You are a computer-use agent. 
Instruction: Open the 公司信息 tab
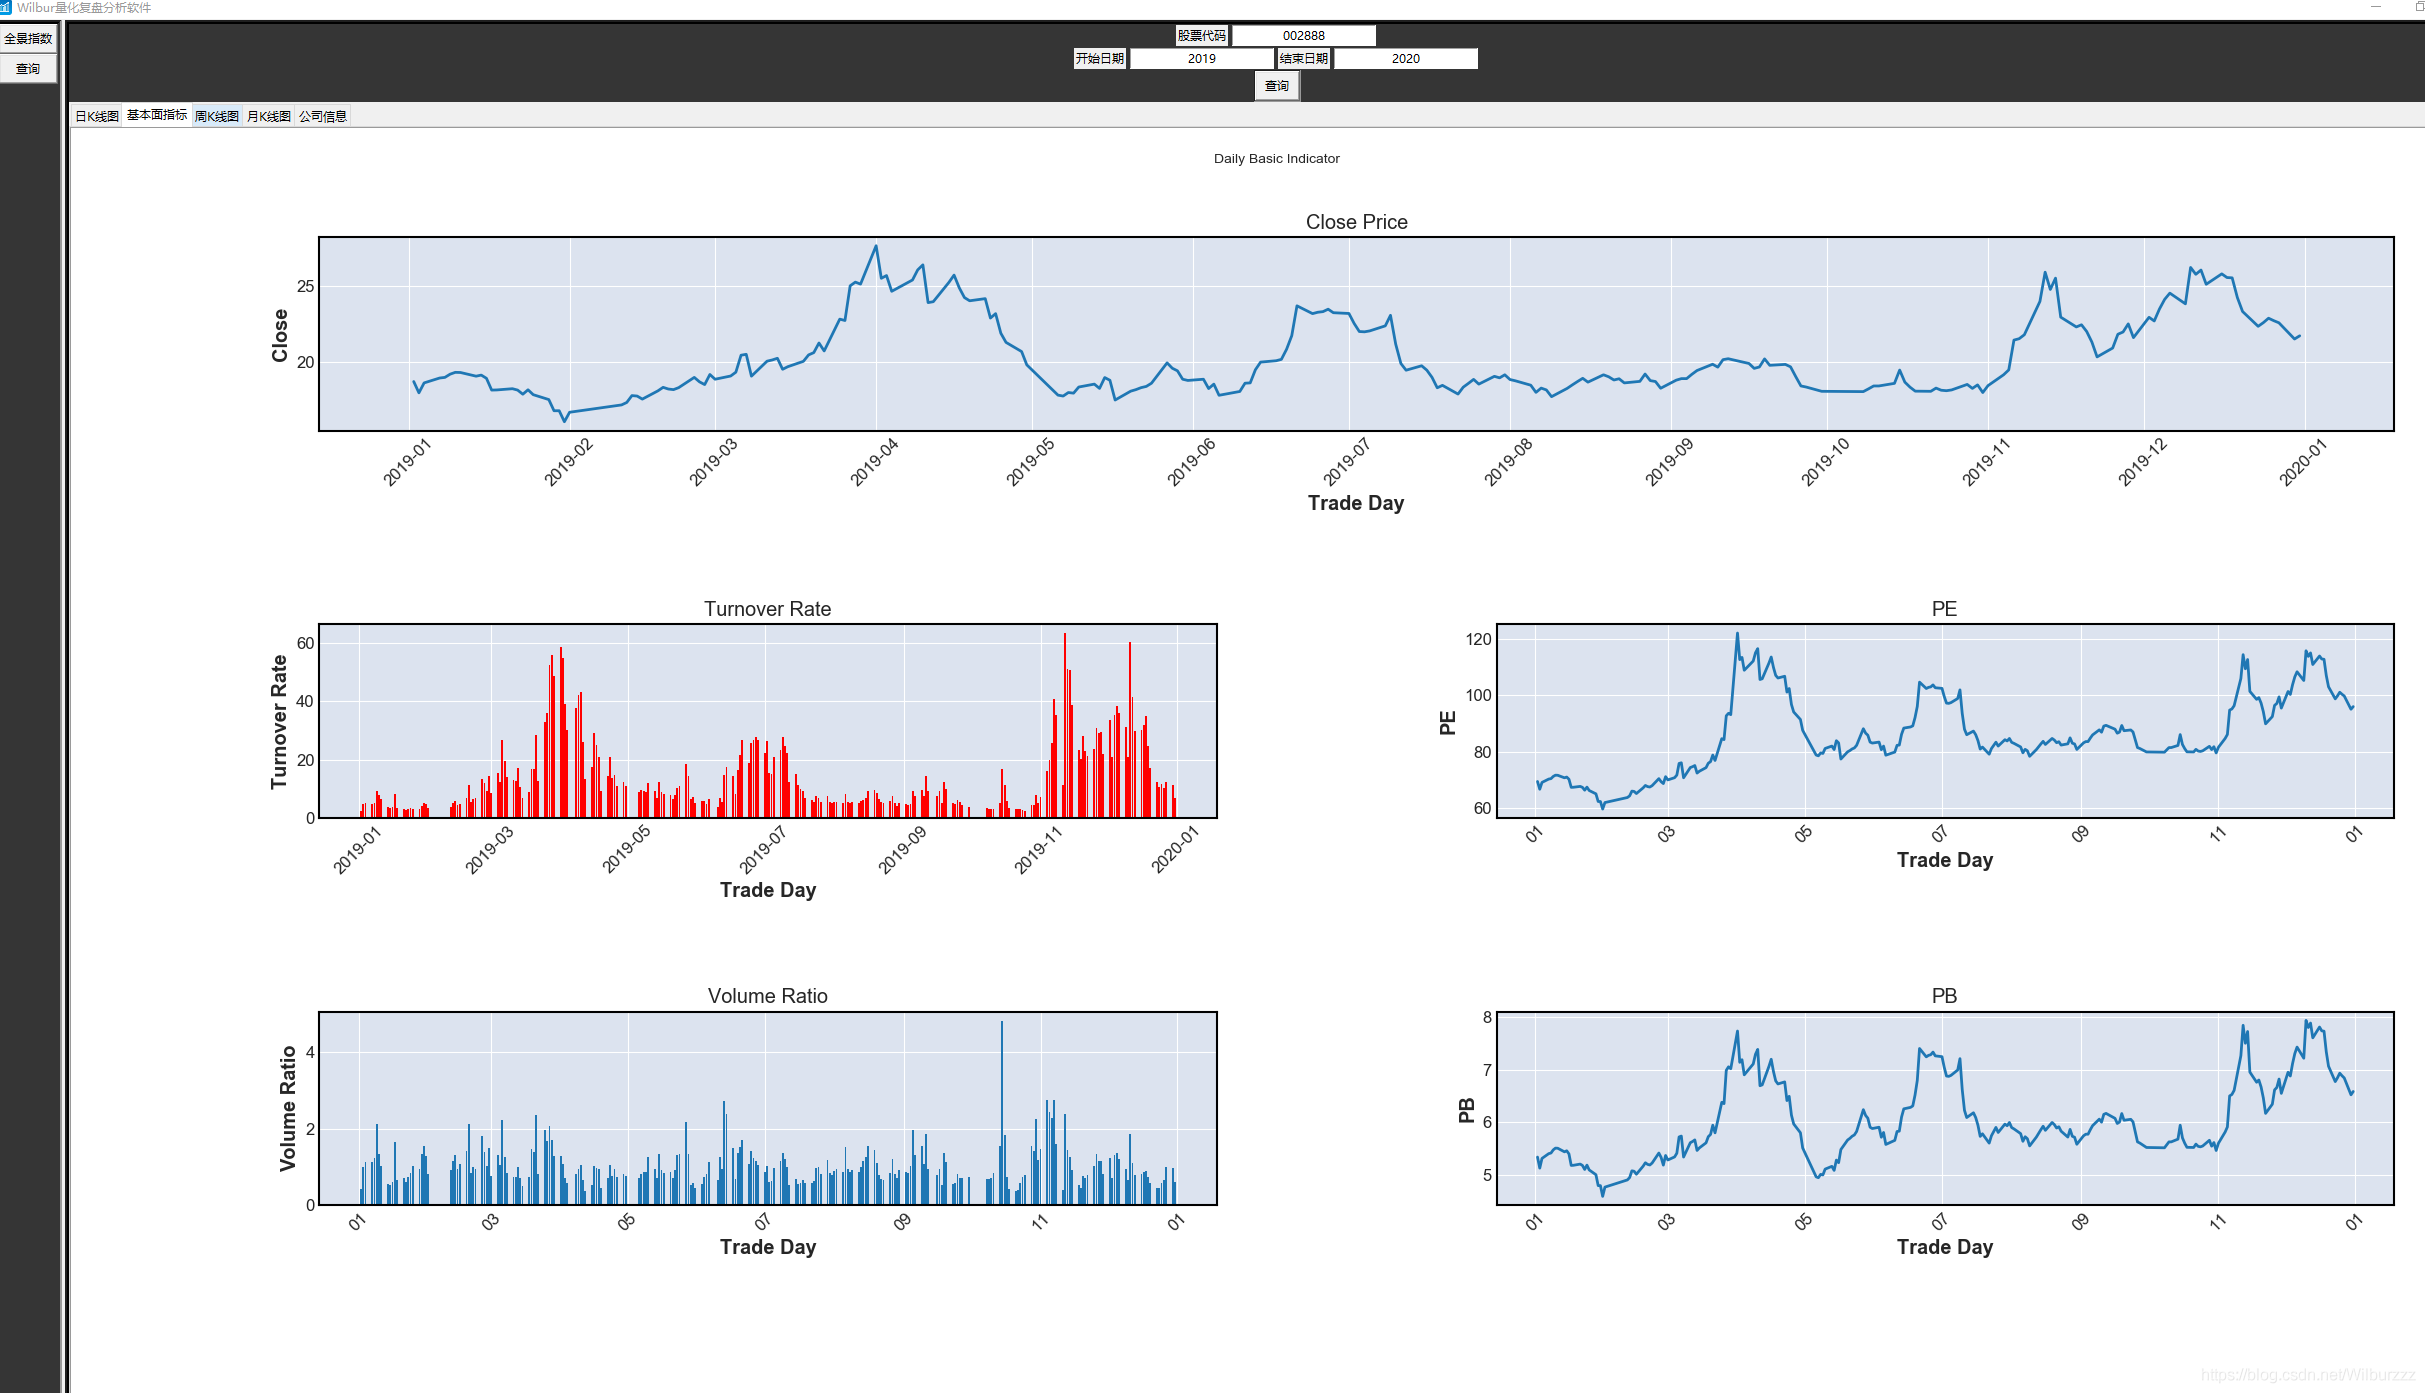pyautogui.click(x=323, y=116)
